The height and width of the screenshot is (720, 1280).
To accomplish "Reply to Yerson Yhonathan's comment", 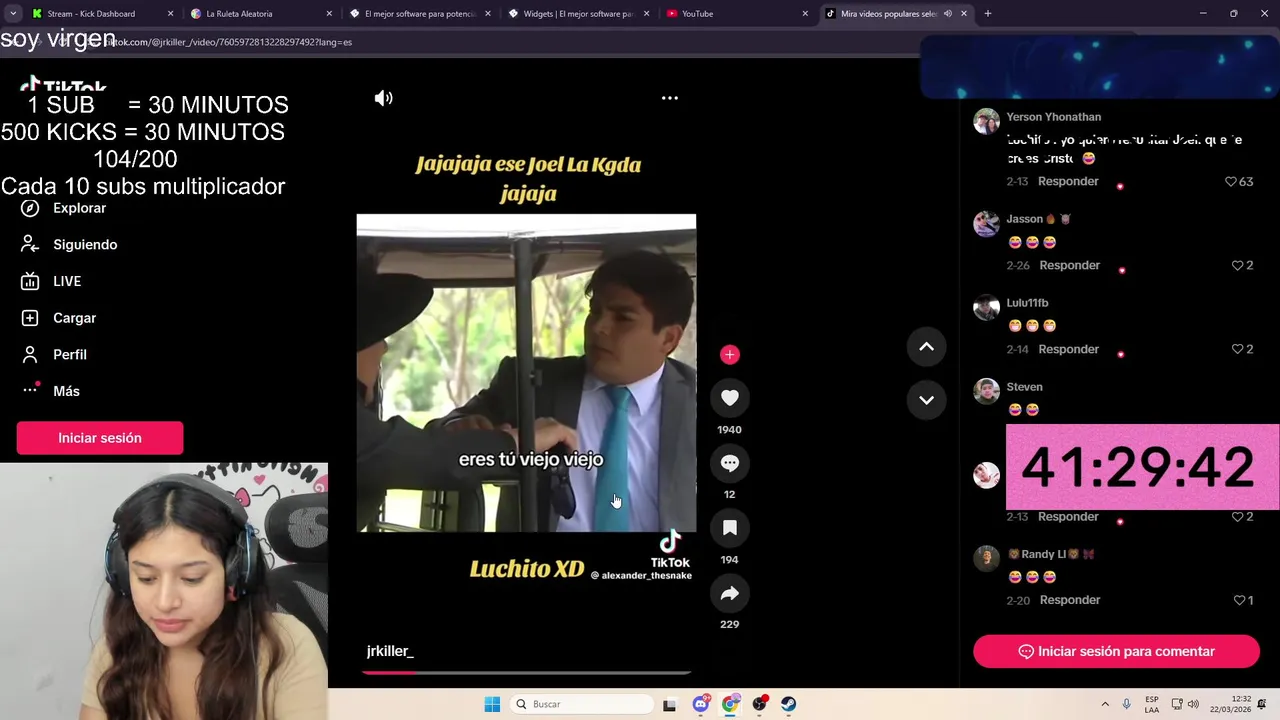I will point(1068,181).
